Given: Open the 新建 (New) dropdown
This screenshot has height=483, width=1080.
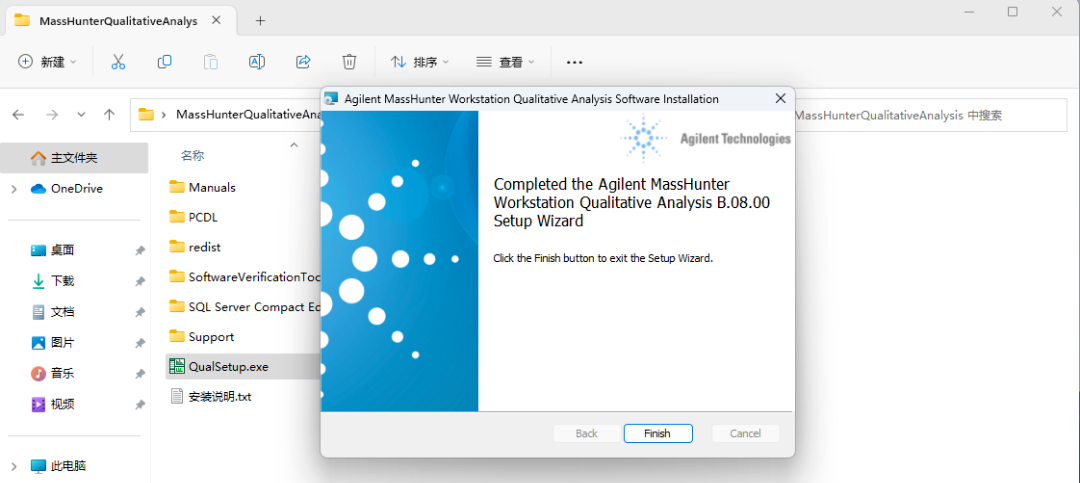Looking at the screenshot, I should (x=47, y=62).
